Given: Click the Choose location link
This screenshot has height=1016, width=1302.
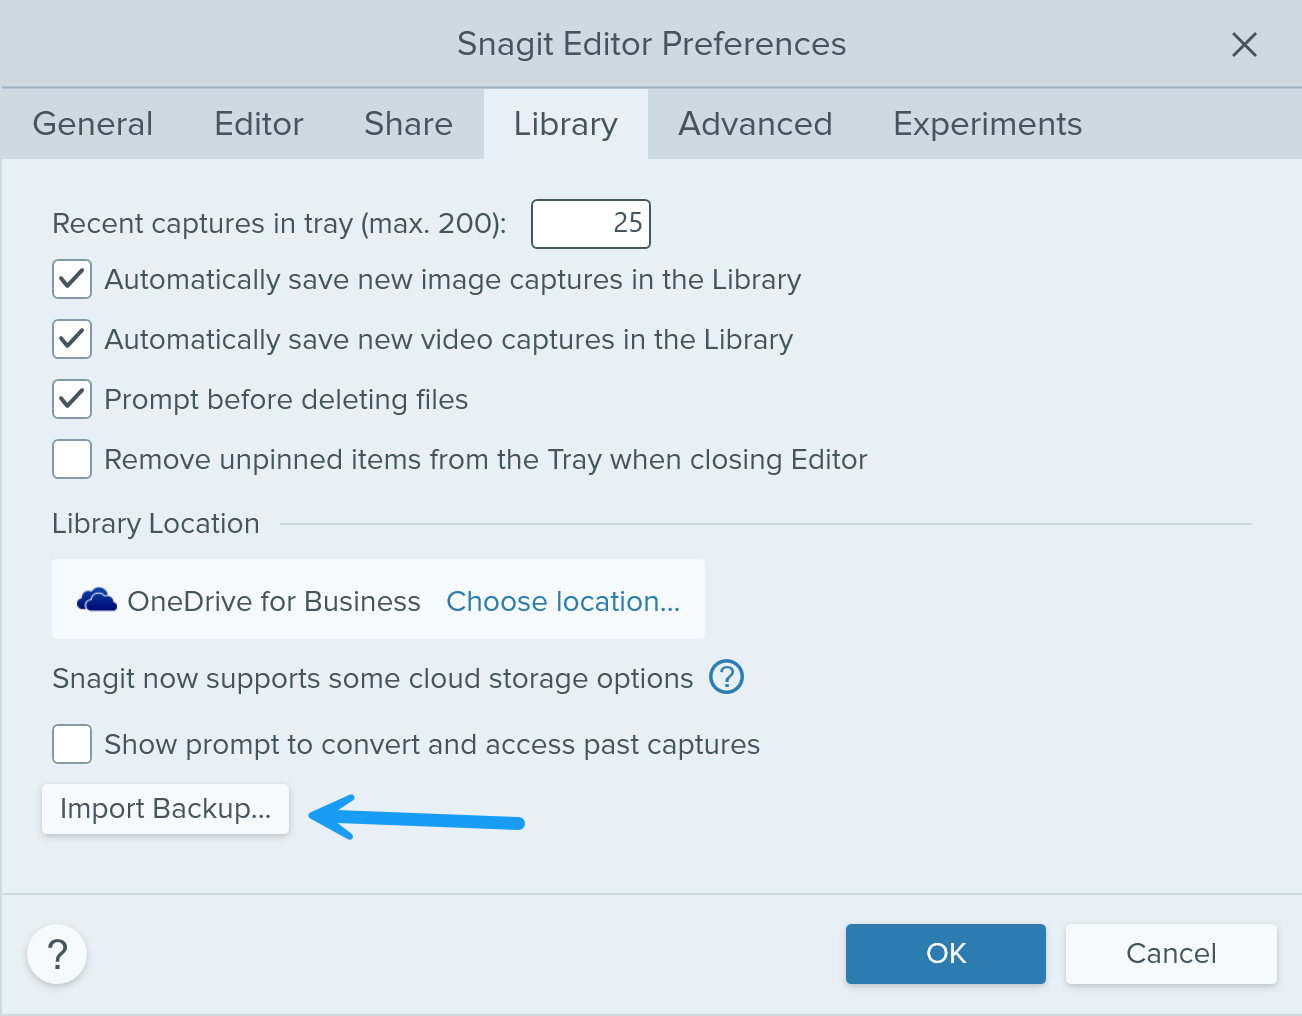Looking at the screenshot, I should pos(563,601).
